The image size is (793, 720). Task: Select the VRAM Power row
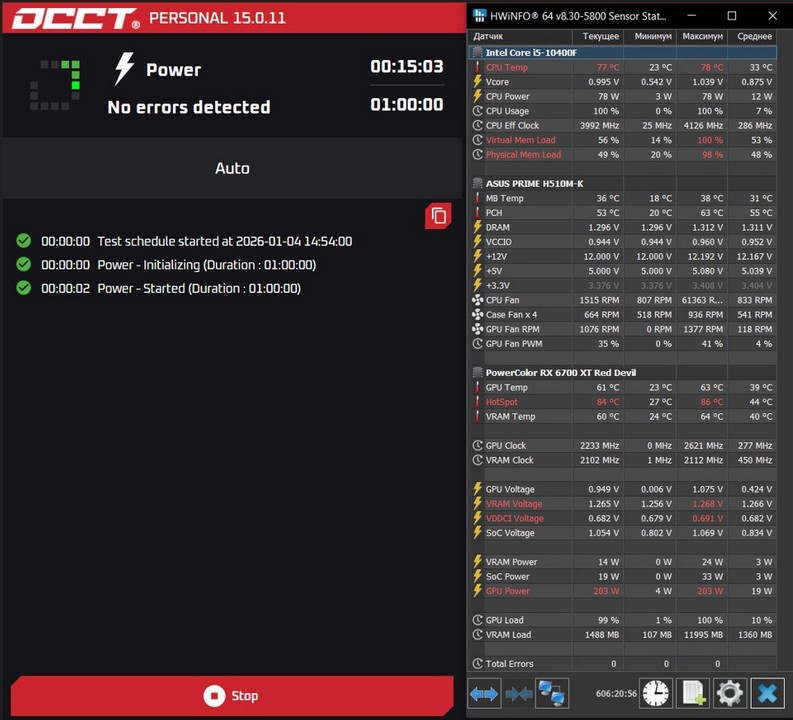click(623, 562)
